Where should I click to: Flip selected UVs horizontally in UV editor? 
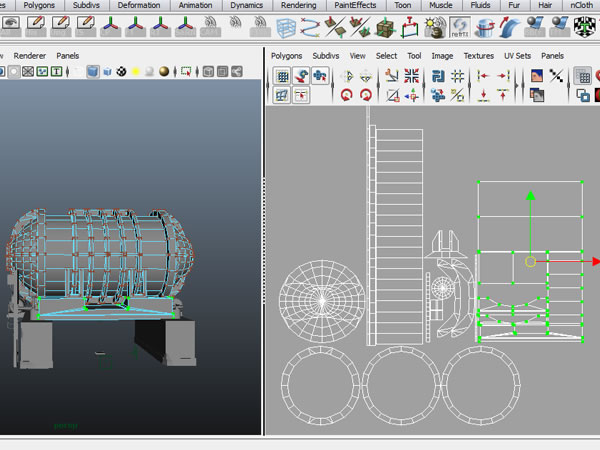click(x=347, y=76)
